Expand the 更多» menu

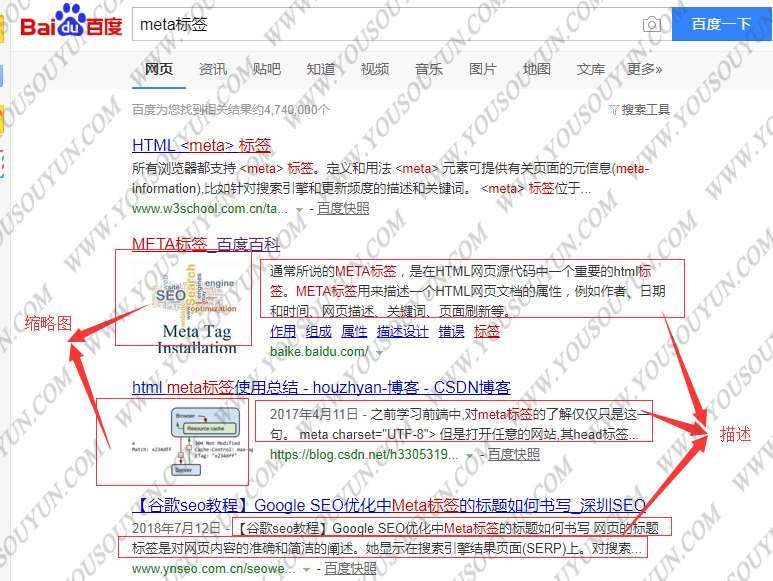point(644,69)
